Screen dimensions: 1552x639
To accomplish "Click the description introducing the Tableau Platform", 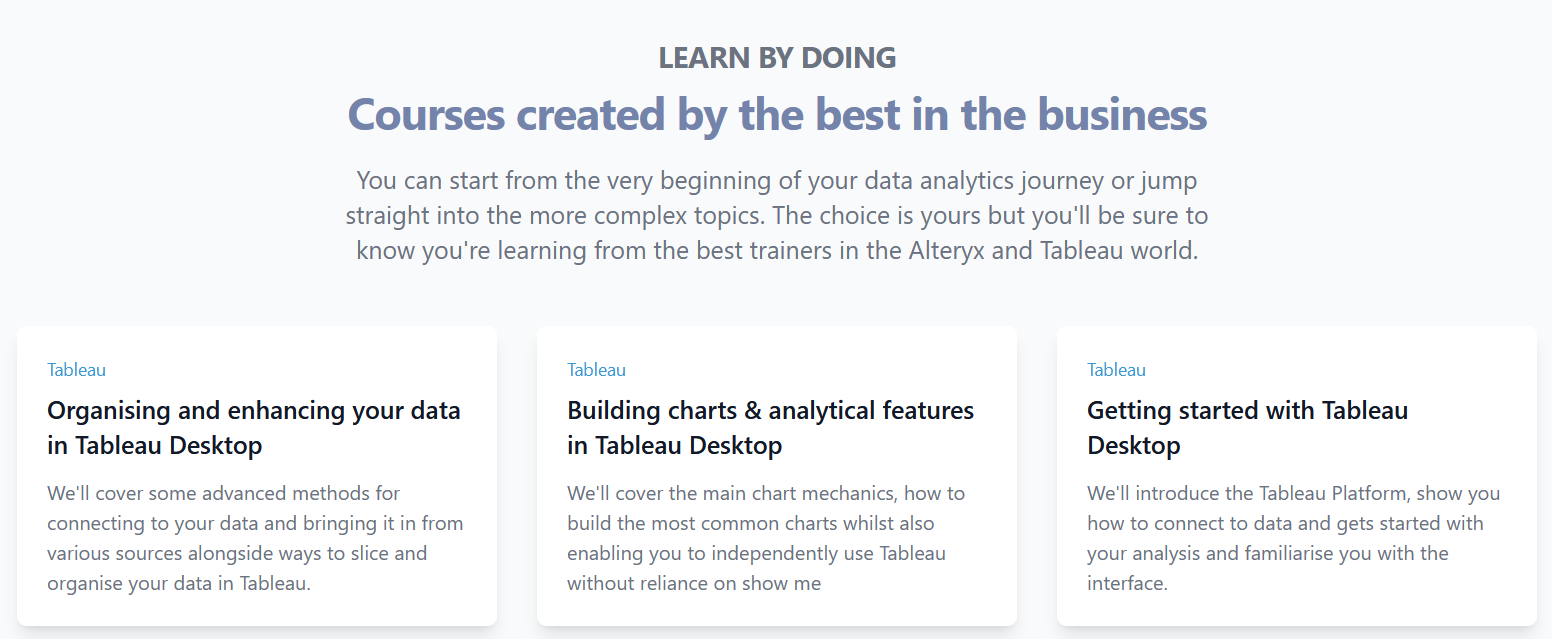I will coord(1293,538).
